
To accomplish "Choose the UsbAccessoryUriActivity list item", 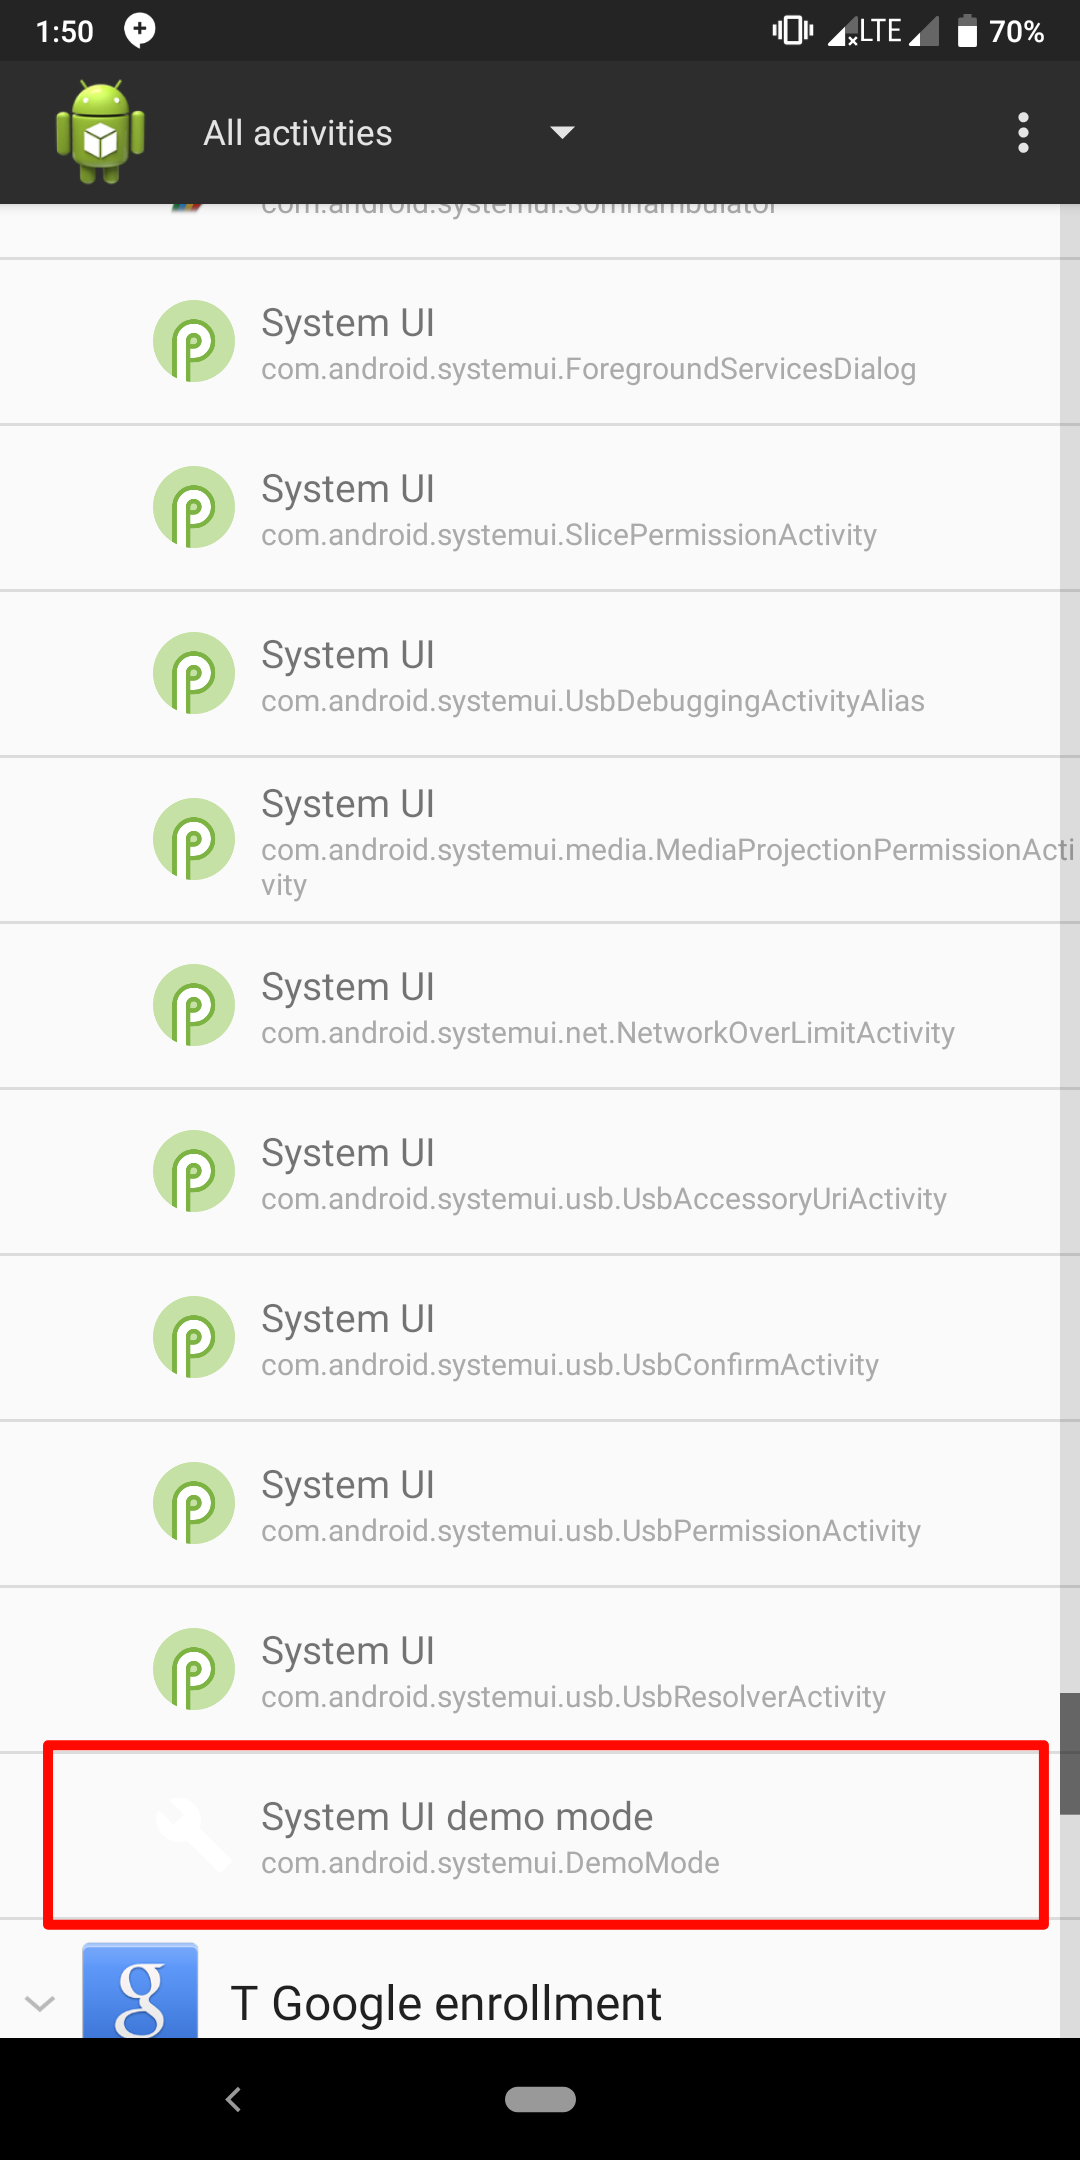I will coord(603,1172).
